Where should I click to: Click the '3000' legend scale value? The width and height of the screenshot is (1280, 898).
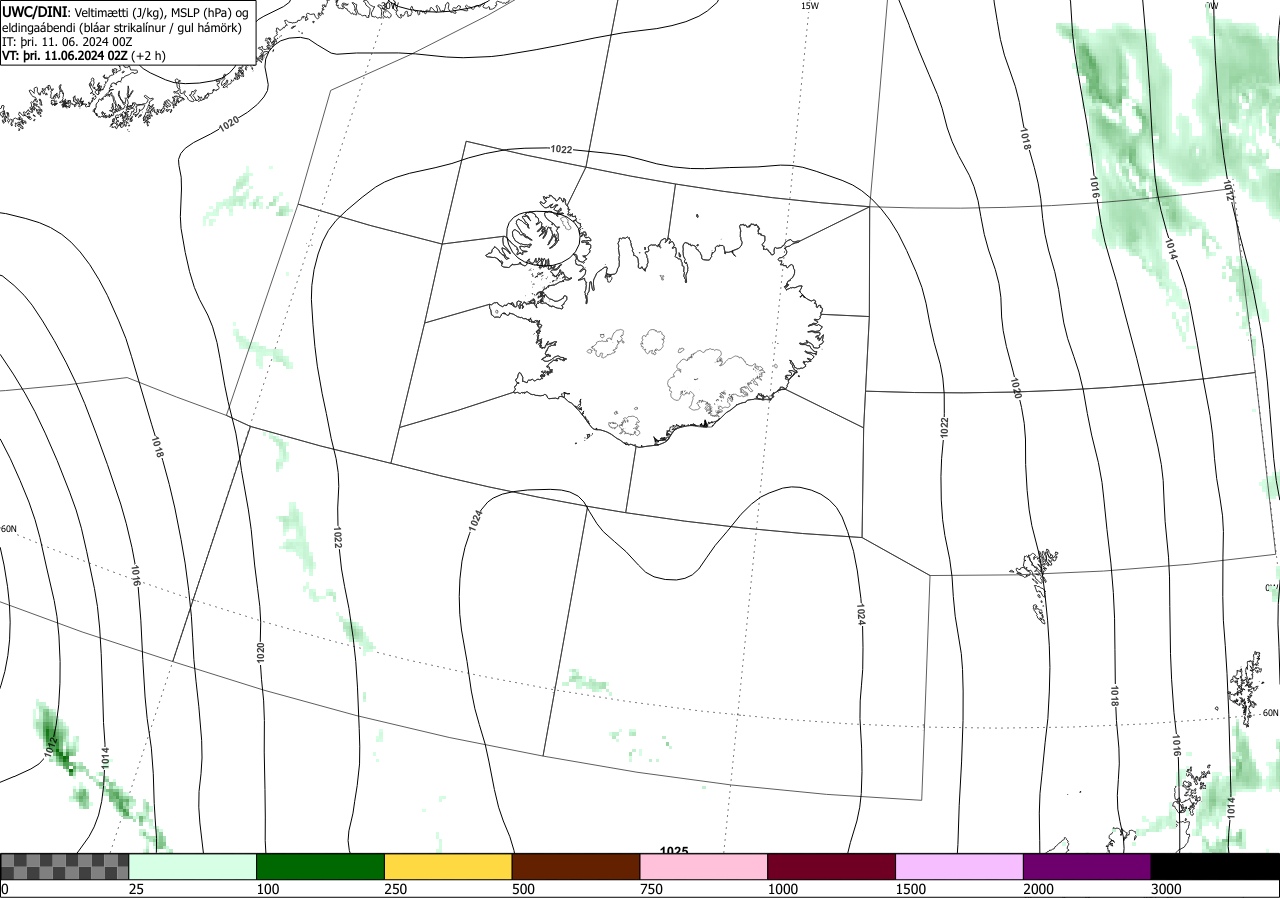point(1167,889)
